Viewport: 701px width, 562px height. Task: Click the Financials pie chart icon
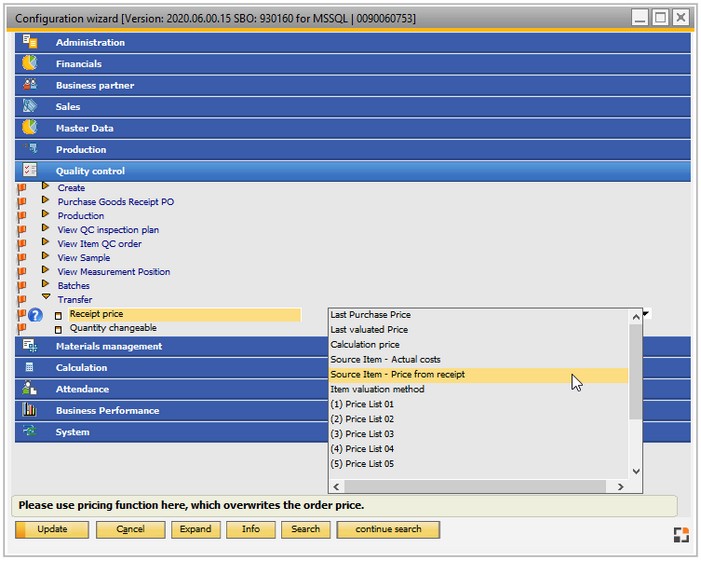pos(30,64)
